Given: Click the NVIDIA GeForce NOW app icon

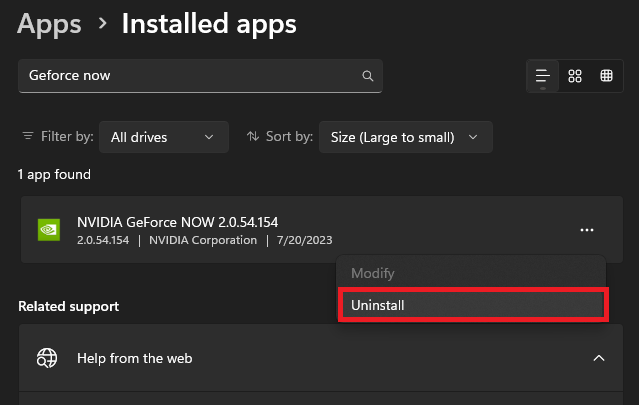Looking at the screenshot, I should pyautogui.click(x=49, y=230).
